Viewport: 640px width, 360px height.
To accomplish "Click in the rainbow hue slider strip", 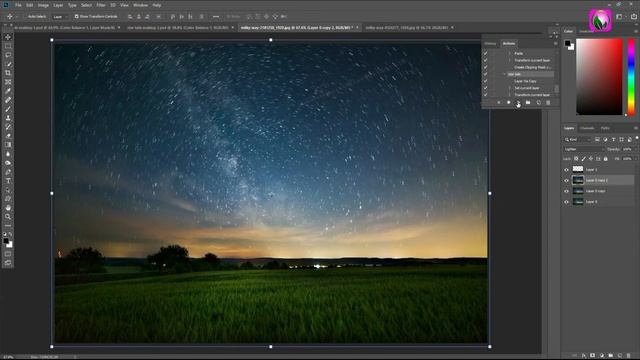I will tap(631, 77).
